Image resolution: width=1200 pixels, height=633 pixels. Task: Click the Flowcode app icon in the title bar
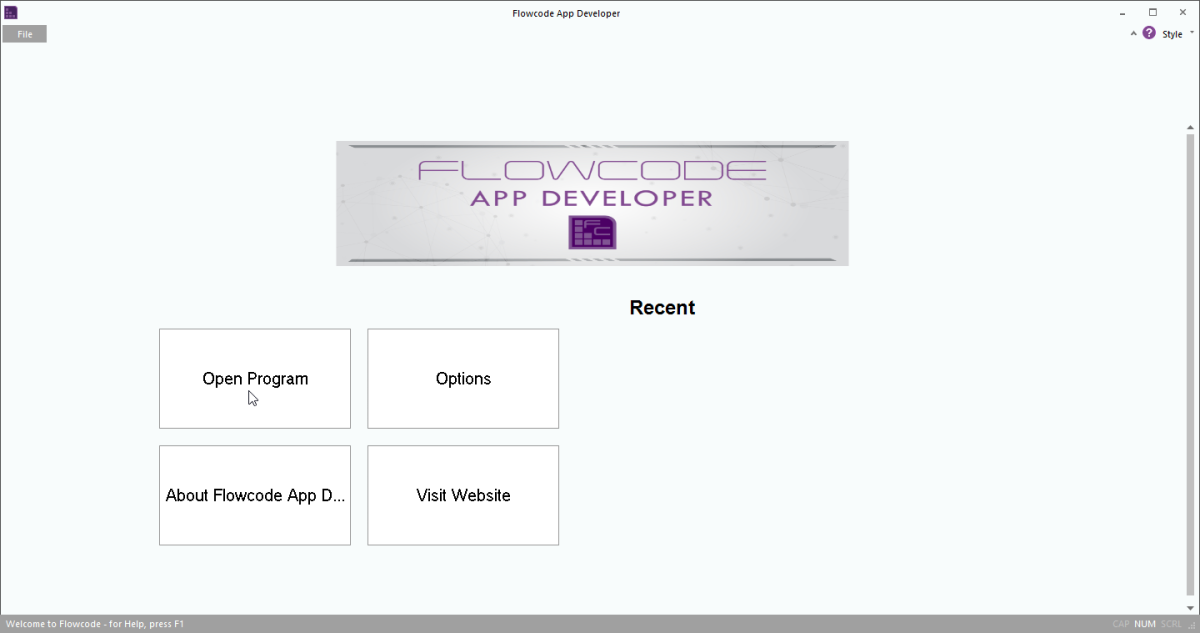point(11,12)
